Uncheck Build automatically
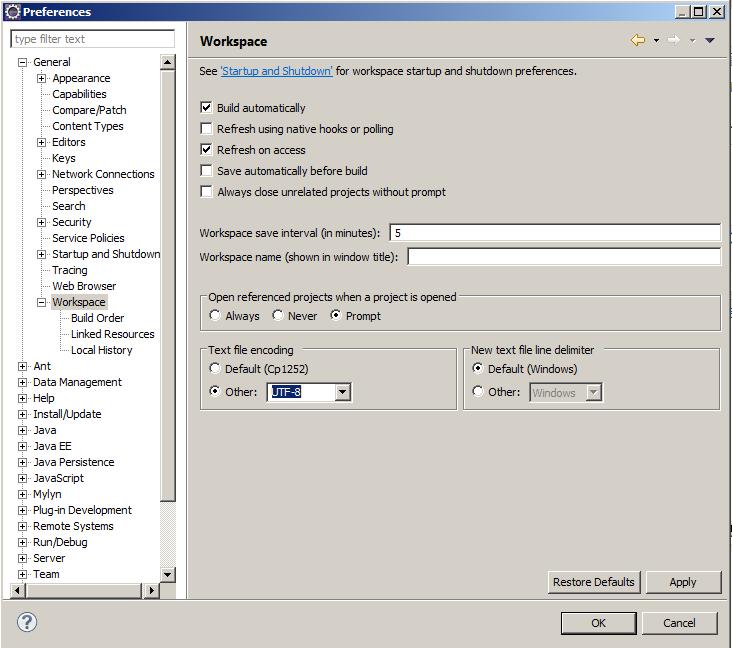The height and width of the screenshot is (648, 732). (x=207, y=108)
